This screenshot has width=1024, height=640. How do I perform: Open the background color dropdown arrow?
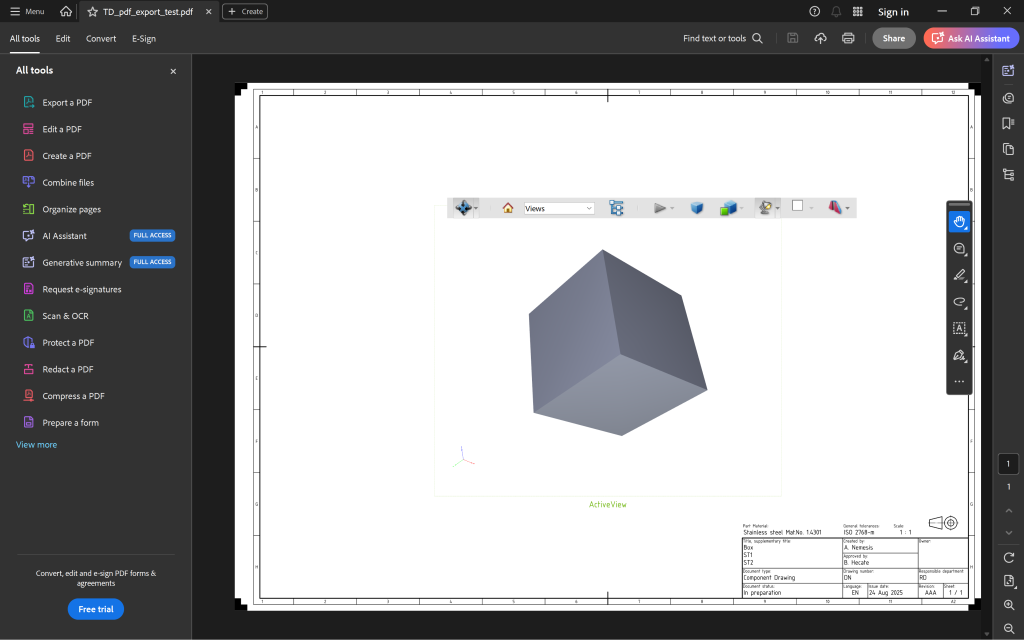[x=810, y=208]
